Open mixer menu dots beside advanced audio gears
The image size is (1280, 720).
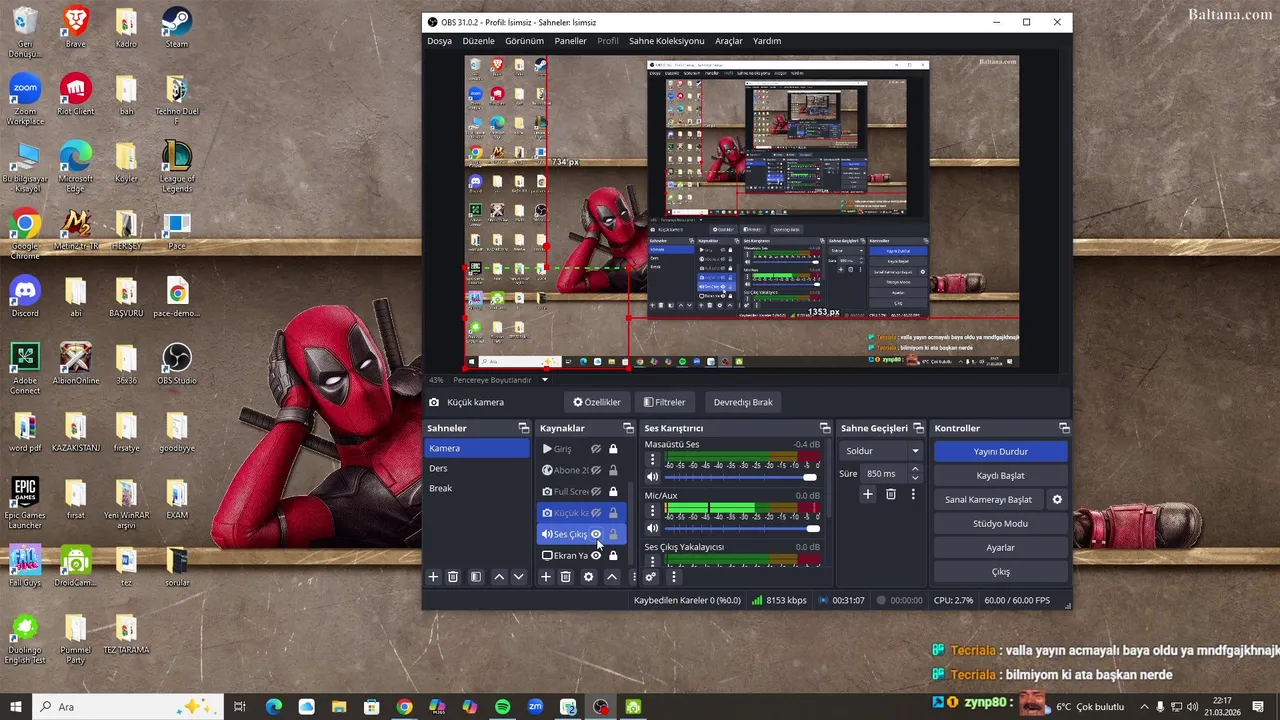click(674, 577)
